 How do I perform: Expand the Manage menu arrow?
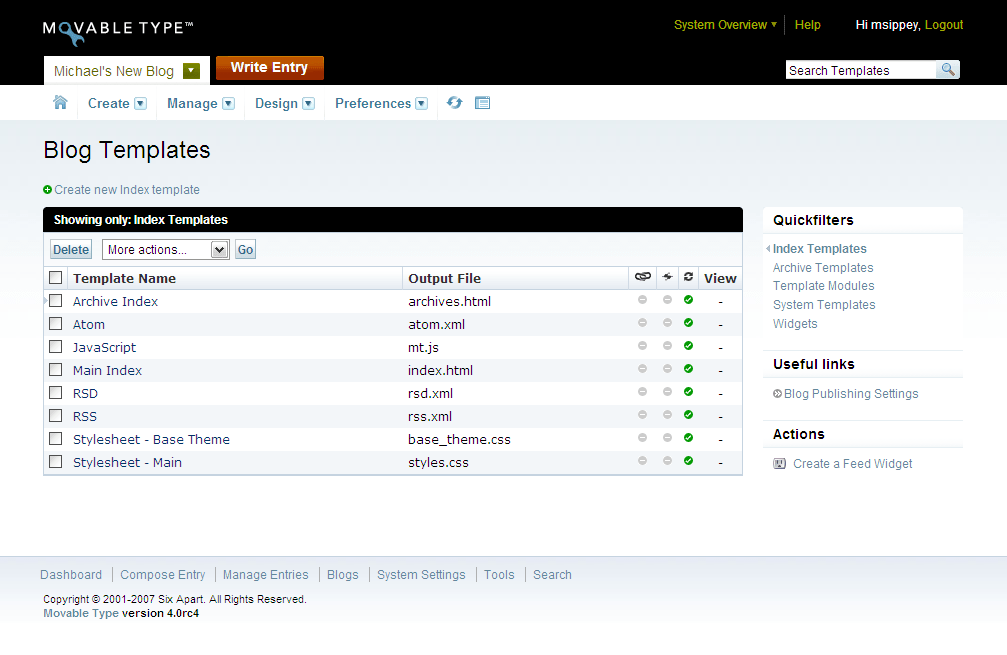(x=229, y=103)
